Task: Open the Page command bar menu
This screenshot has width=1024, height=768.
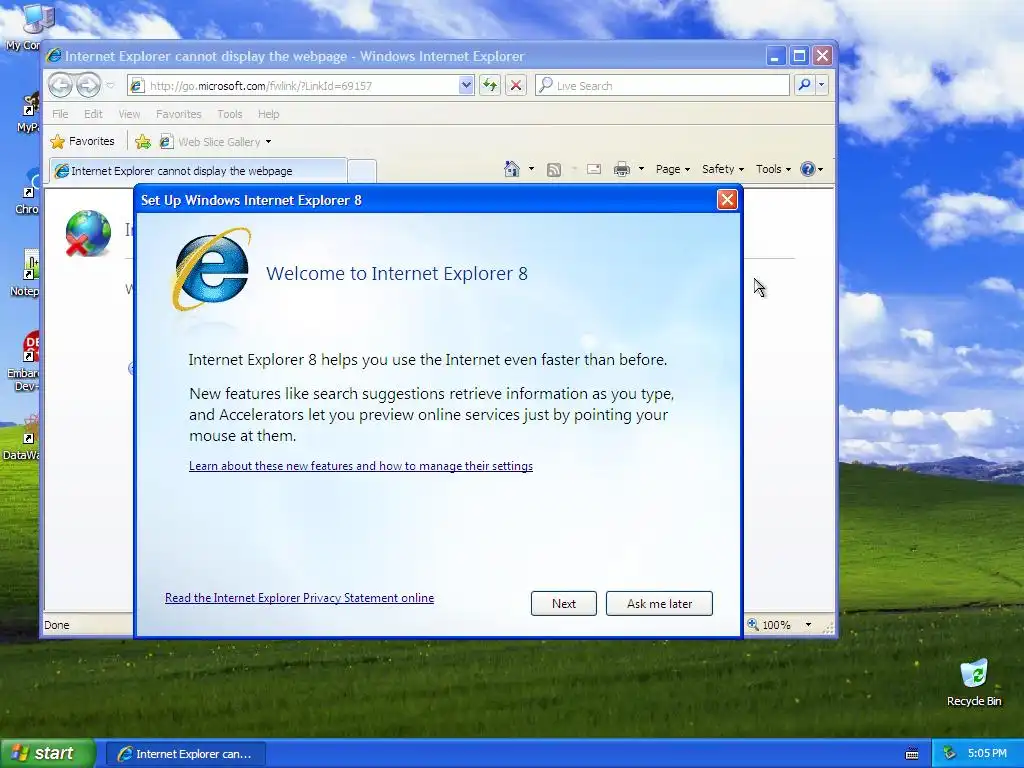Action: (673, 169)
